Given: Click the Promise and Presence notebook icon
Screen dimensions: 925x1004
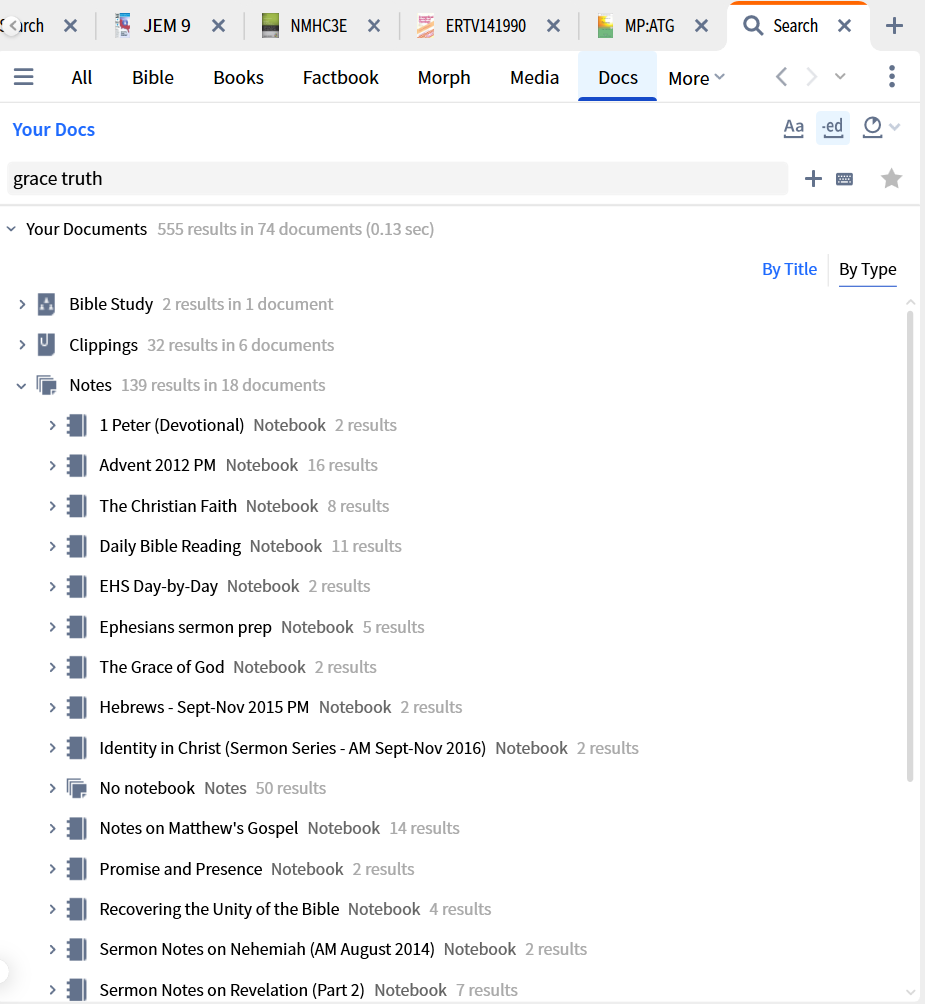Looking at the screenshot, I should (x=77, y=869).
